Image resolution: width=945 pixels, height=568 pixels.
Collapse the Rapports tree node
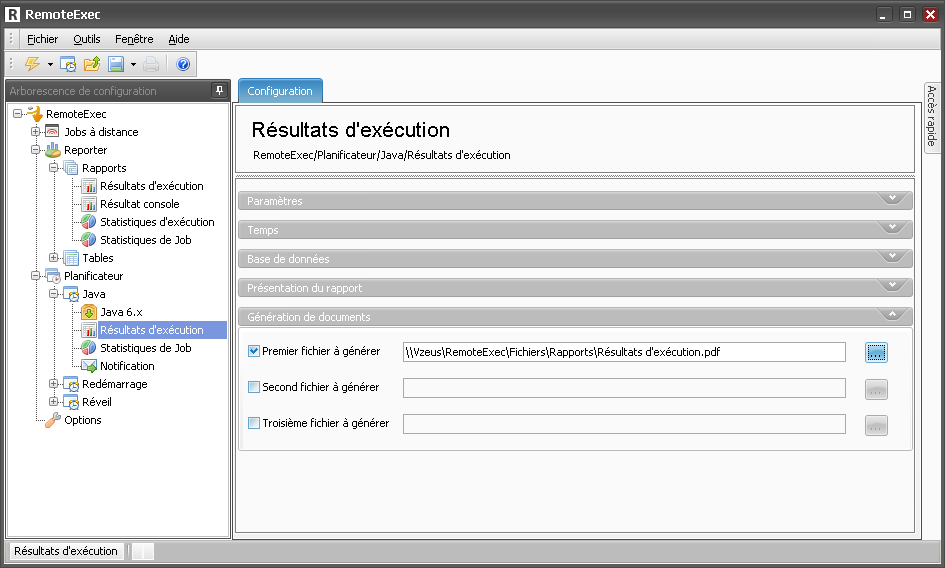pos(54,168)
